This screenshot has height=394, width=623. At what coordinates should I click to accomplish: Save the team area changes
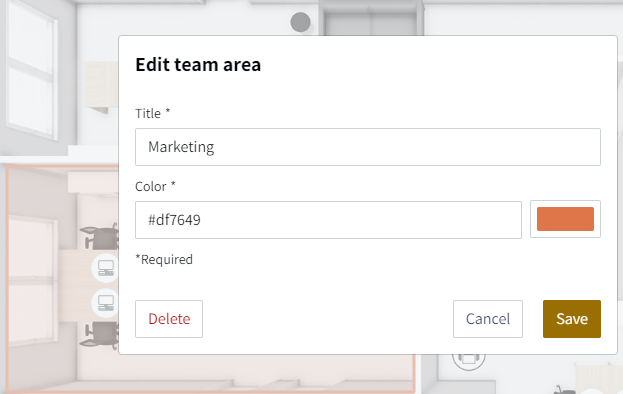point(572,319)
